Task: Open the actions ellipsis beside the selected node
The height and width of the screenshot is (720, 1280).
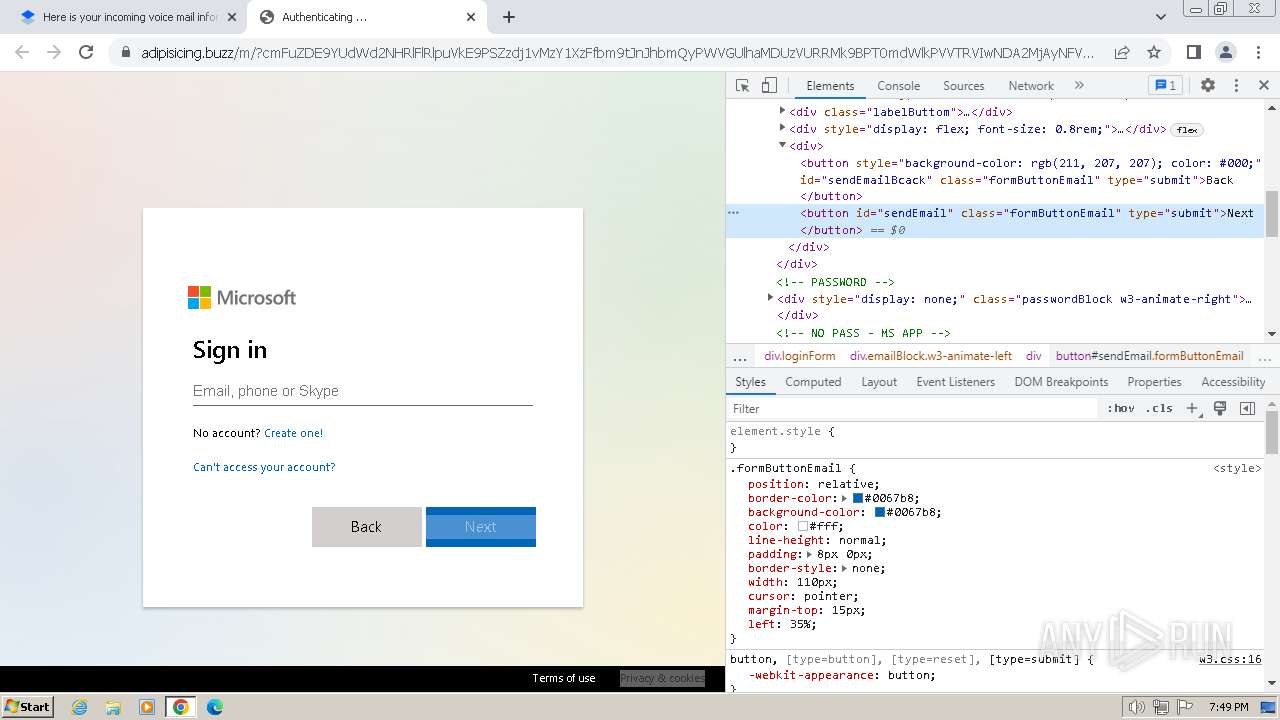Action: coord(733,213)
